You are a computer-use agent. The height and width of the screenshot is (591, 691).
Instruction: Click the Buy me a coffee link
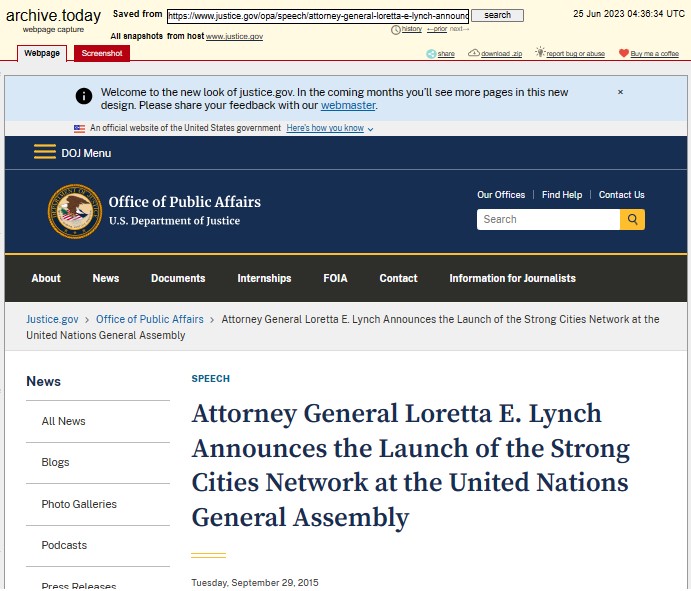pos(654,54)
